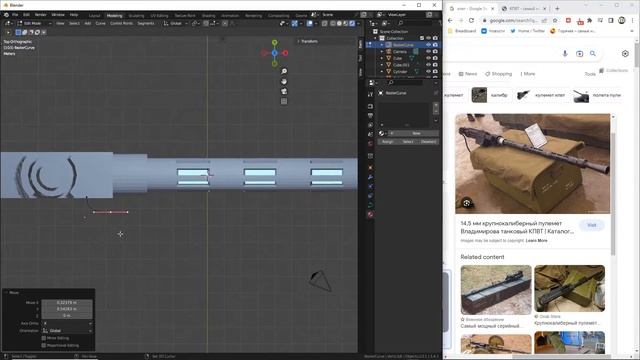Open Output properties tab icon

click(370, 116)
